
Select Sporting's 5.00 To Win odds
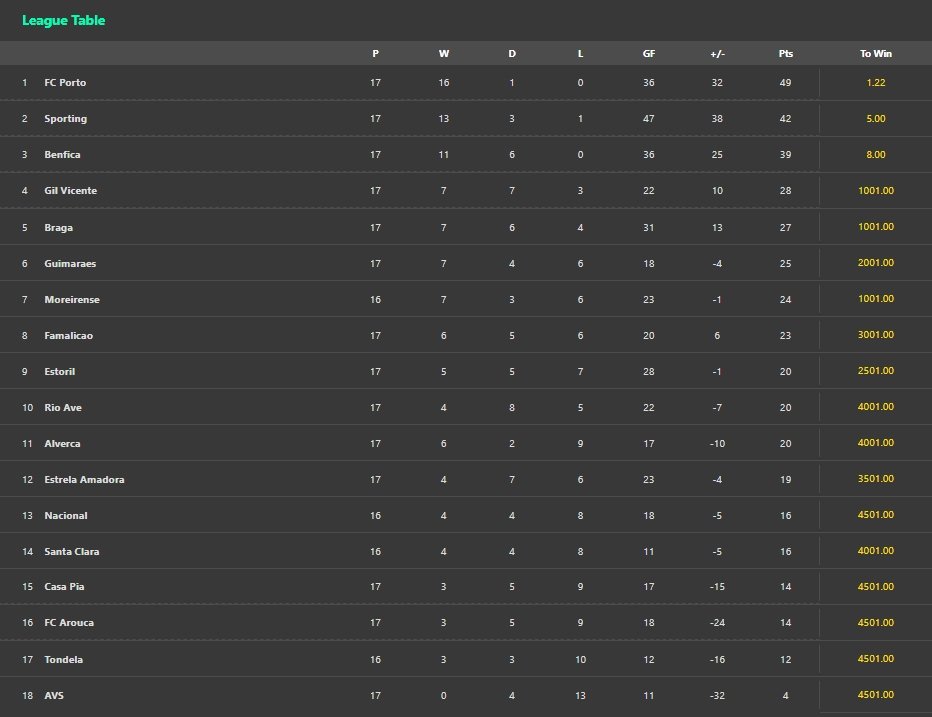[x=876, y=119]
